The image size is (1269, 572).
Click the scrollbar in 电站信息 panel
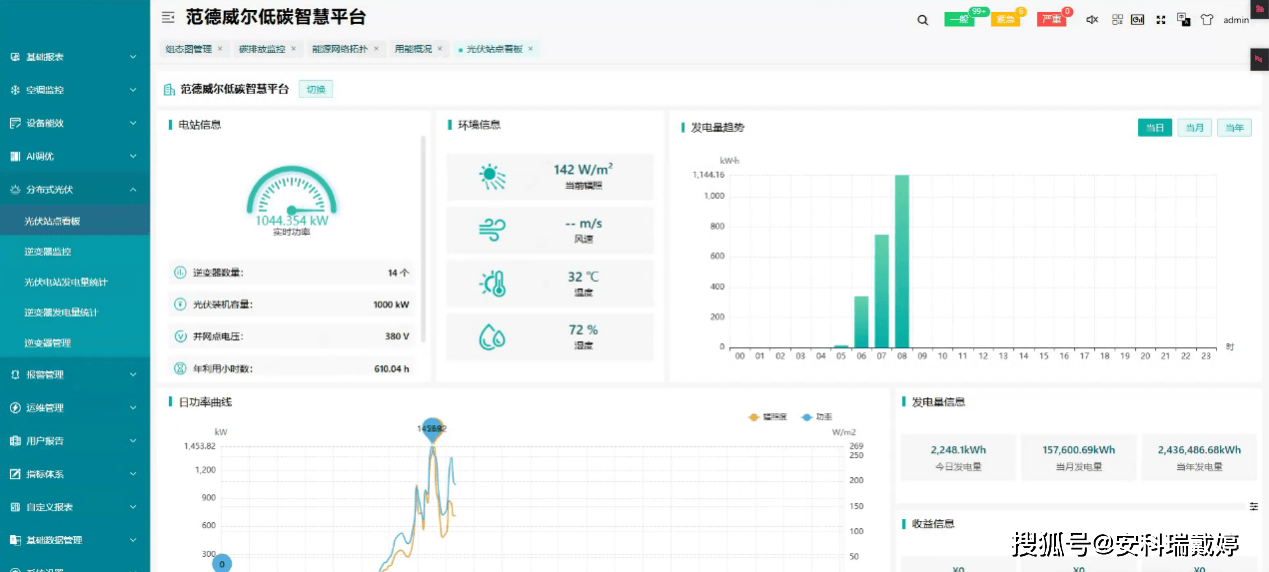423,240
